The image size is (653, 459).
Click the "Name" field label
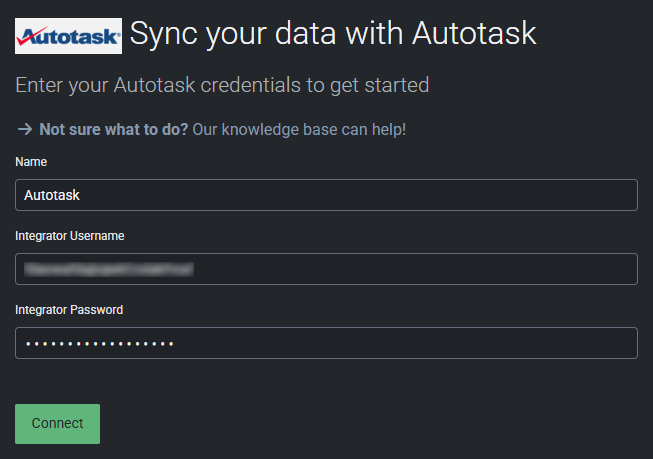31,161
